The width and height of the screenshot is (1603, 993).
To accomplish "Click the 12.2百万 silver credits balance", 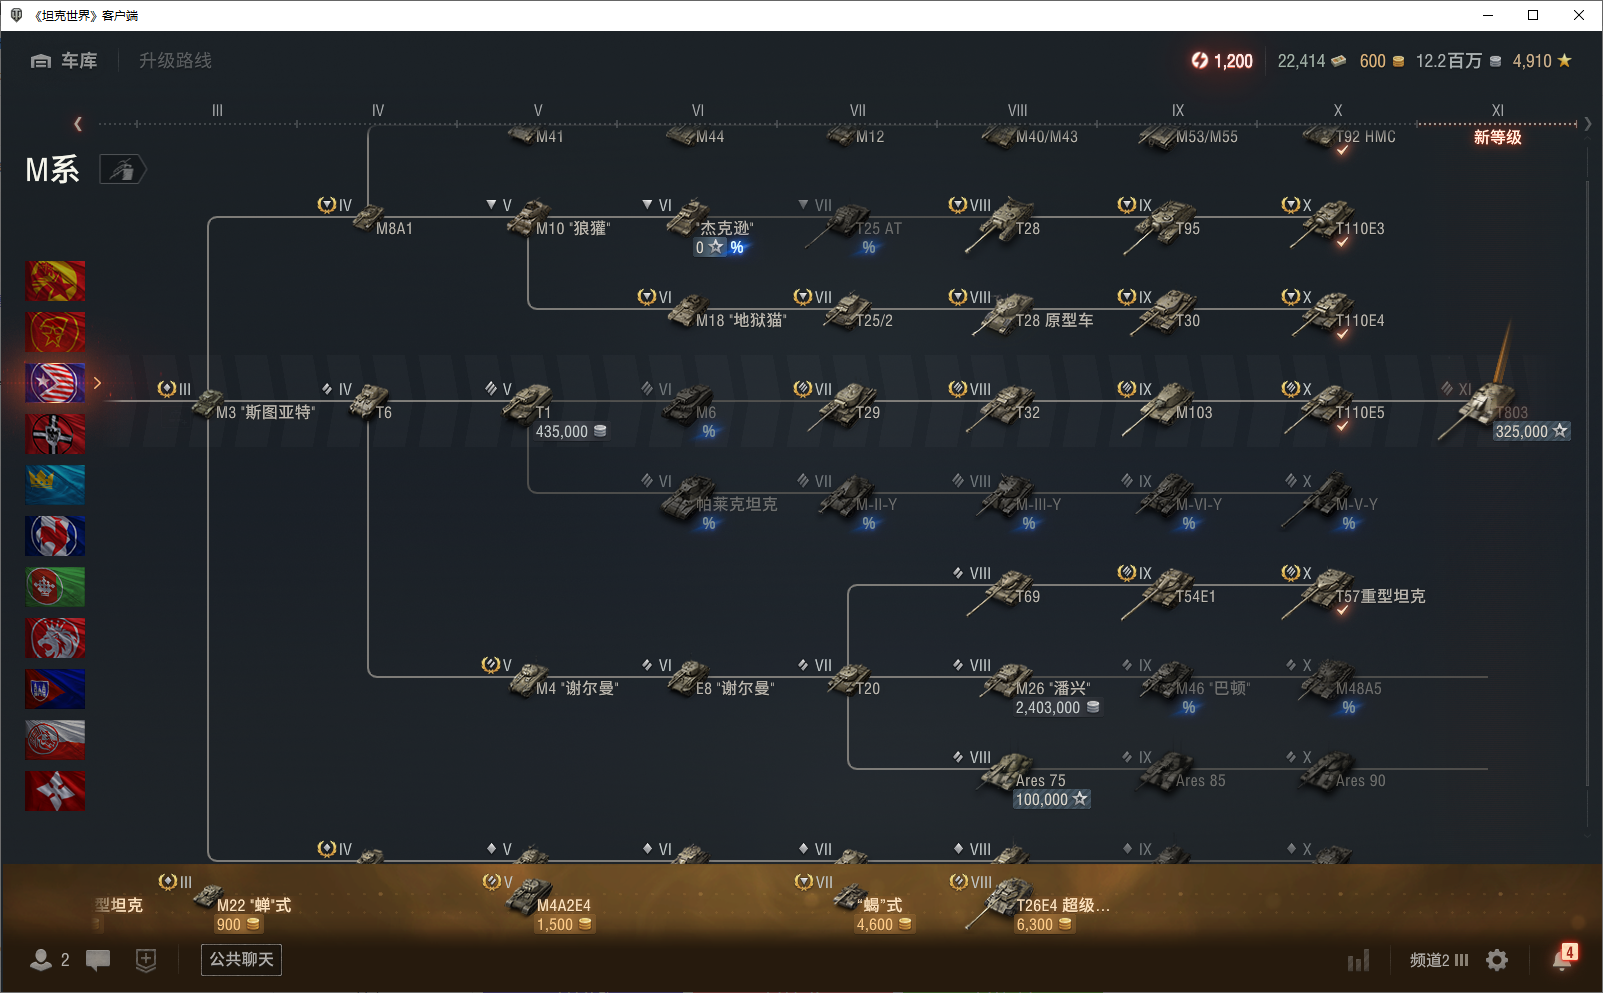I will tap(1459, 61).
